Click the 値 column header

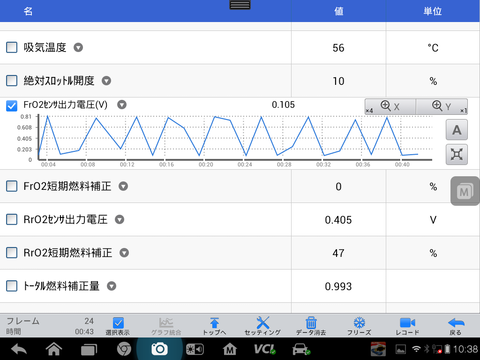coord(339,11)
